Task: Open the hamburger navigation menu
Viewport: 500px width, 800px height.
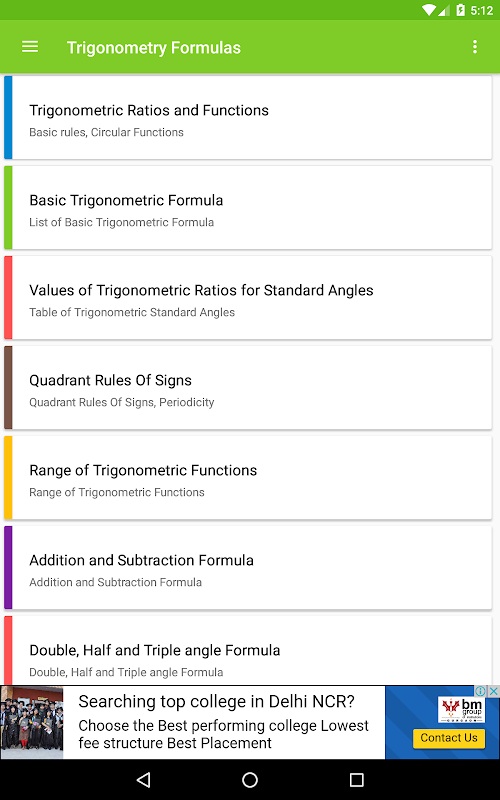Action: (30, 47)
